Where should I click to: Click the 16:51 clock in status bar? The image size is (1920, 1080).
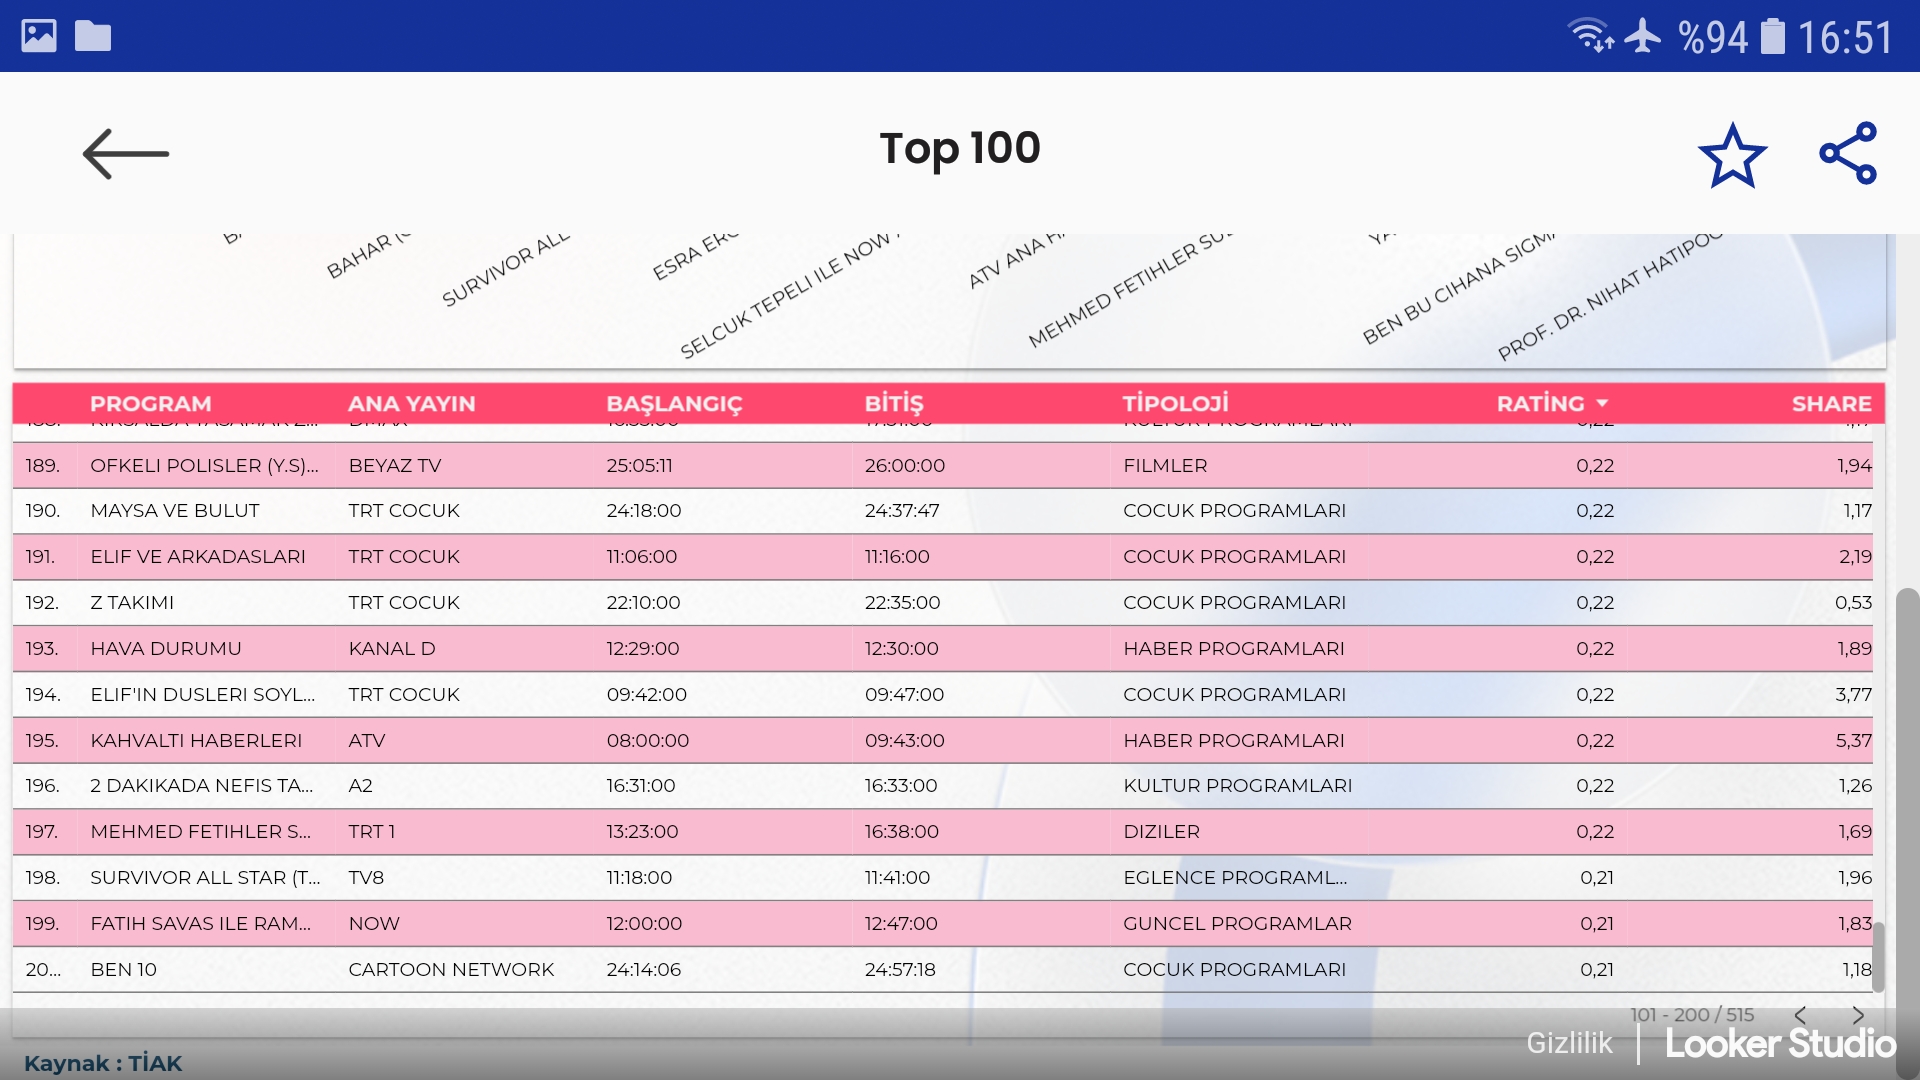click(1845, 38)
